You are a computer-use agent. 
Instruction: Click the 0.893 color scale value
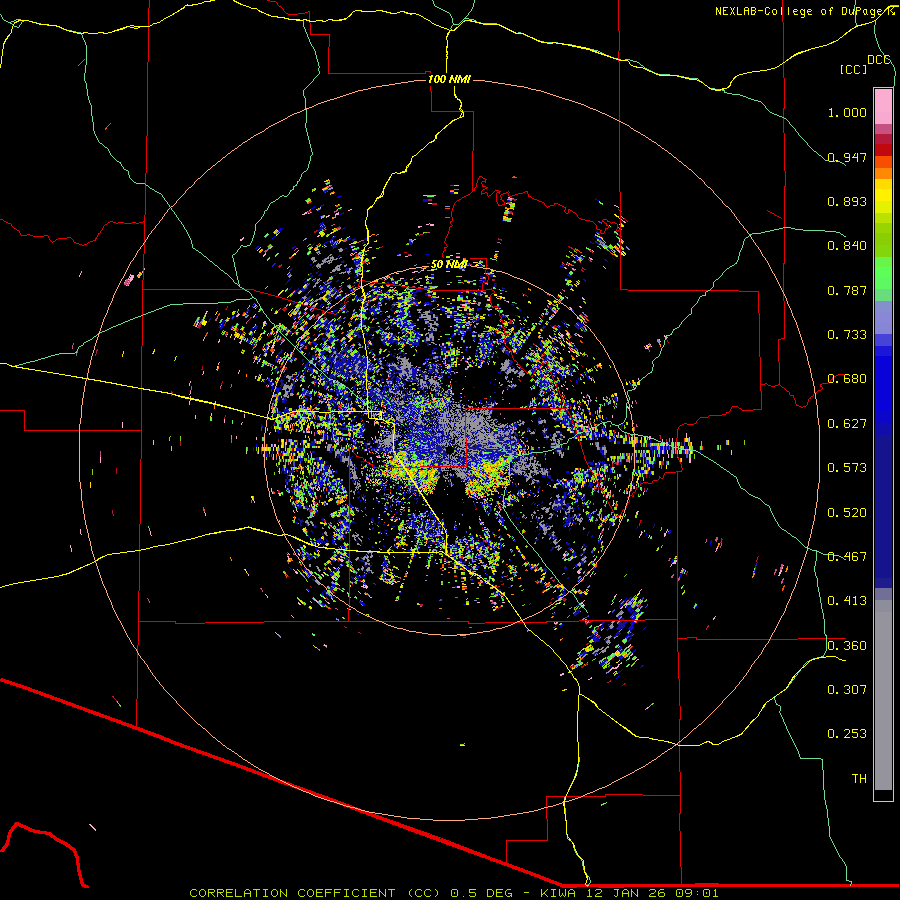(847, 201)
